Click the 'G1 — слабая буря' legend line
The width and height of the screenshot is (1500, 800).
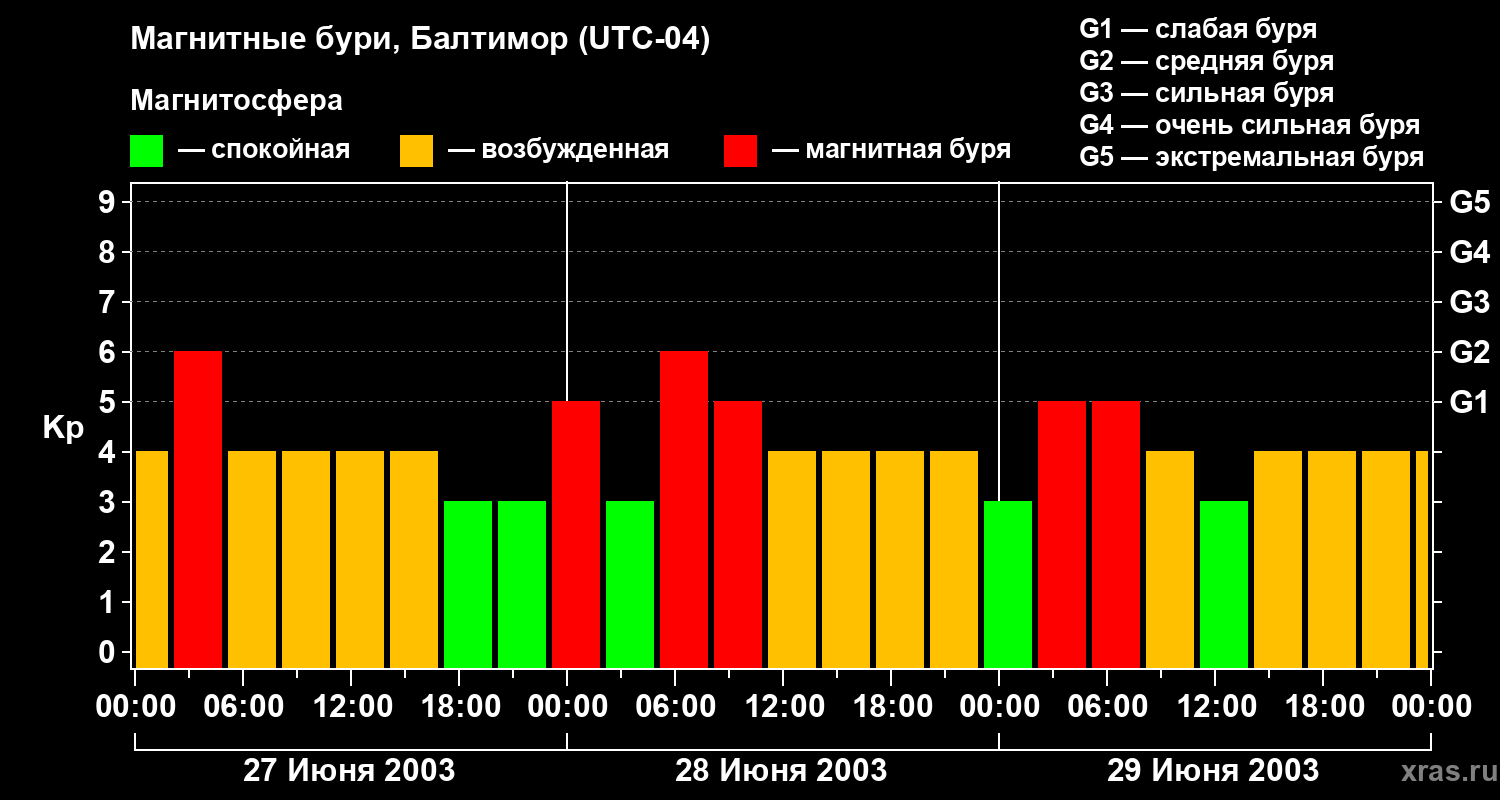point(1198,29)
